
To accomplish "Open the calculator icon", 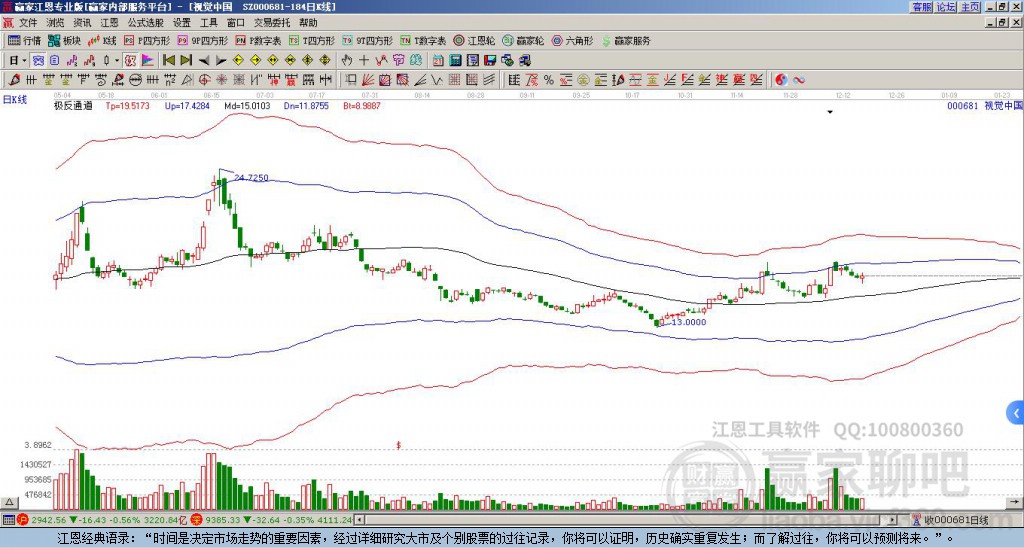I will click(456, 61).
